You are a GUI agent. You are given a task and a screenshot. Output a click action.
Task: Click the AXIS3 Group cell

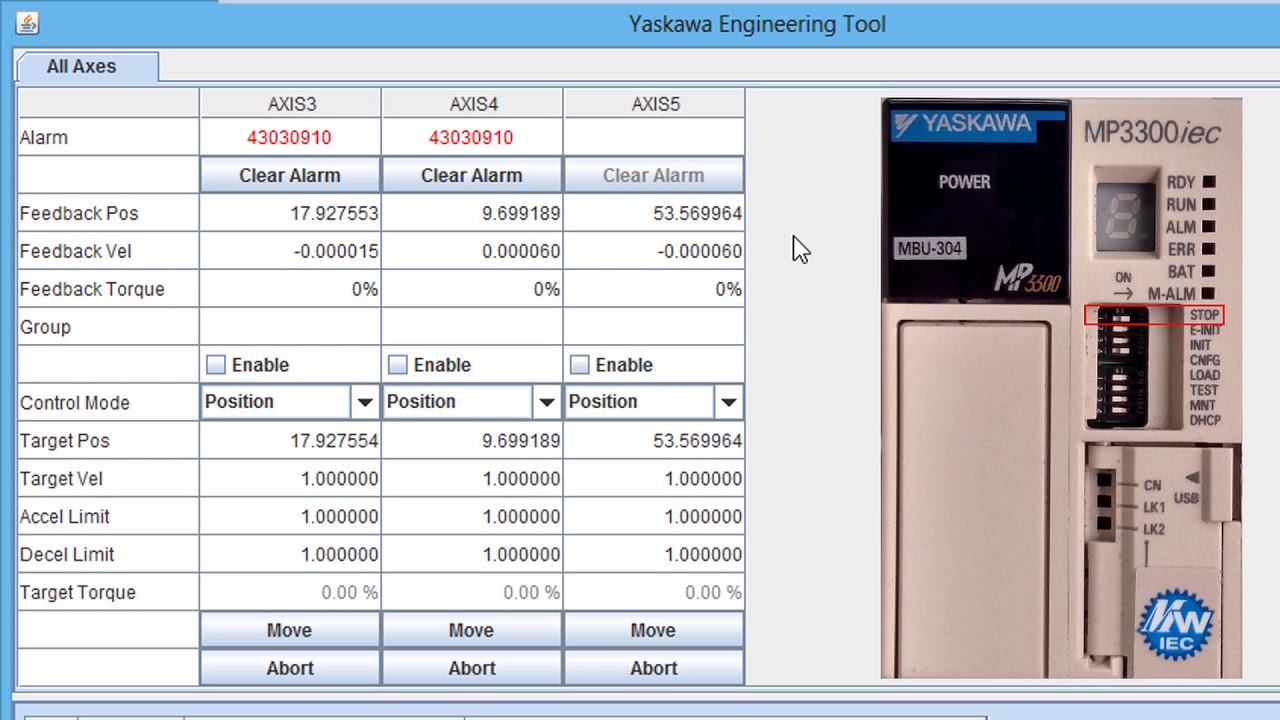point(290,327)
